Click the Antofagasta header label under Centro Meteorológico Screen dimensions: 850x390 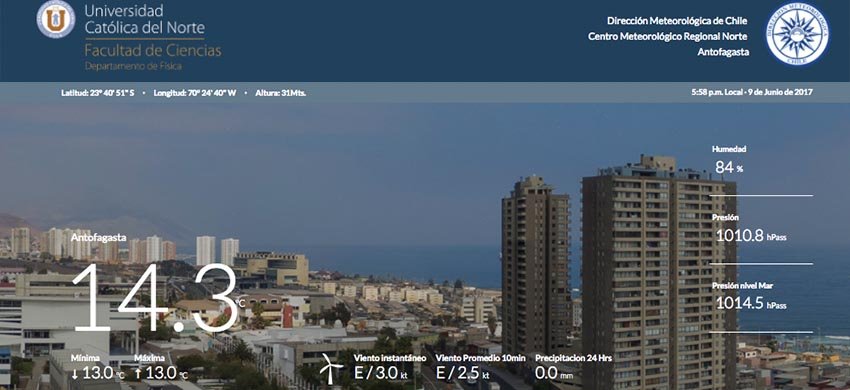point(723,52)
